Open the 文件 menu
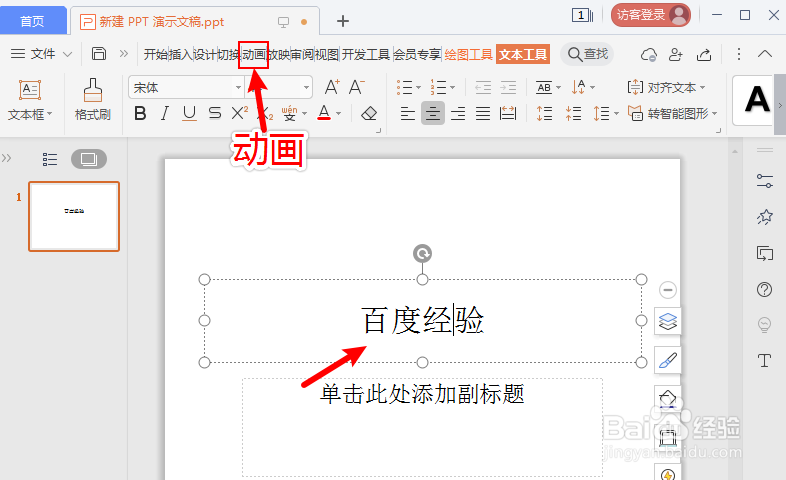The height and width of the screenshot is (480, 786). (x=41, y=54)
